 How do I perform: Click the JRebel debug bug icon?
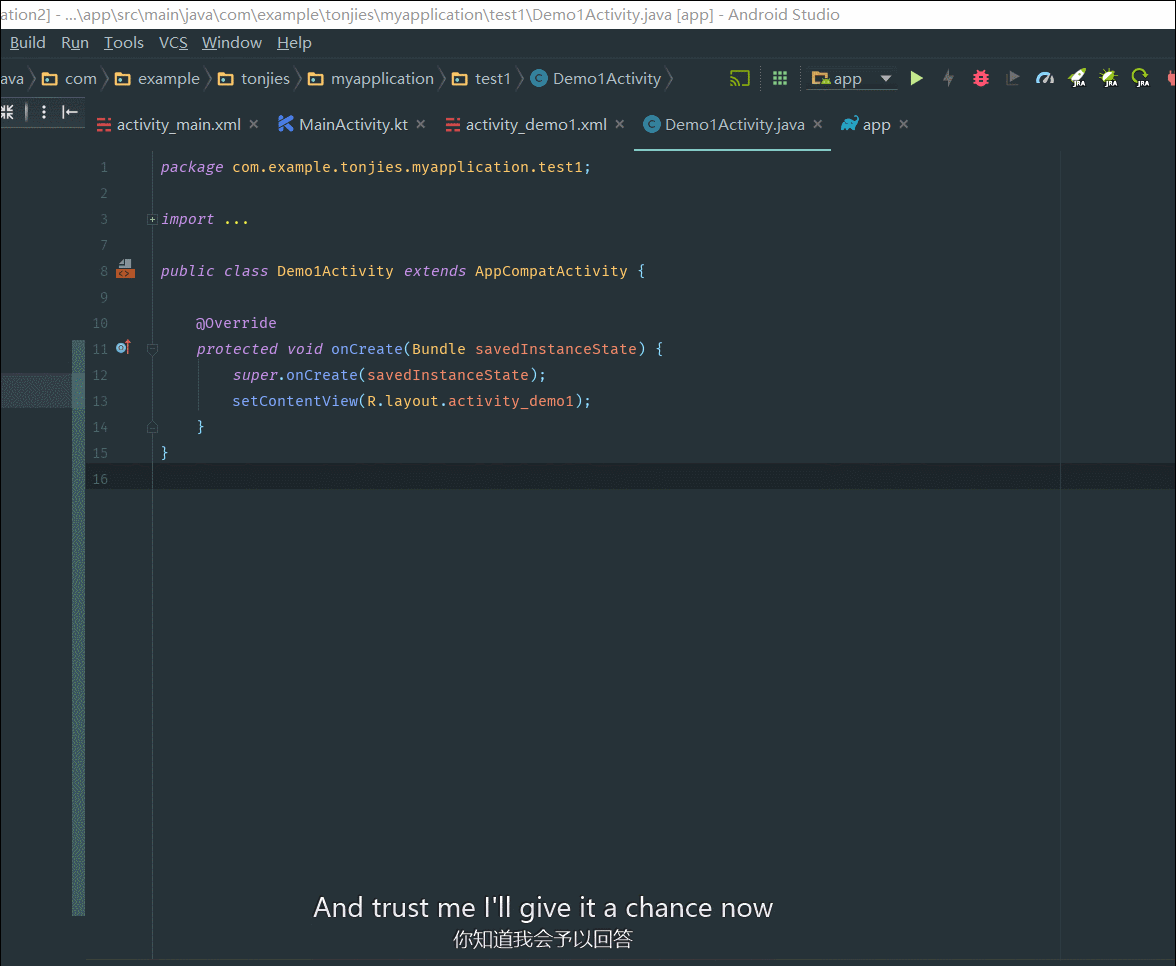click(x=1108, y=78)
